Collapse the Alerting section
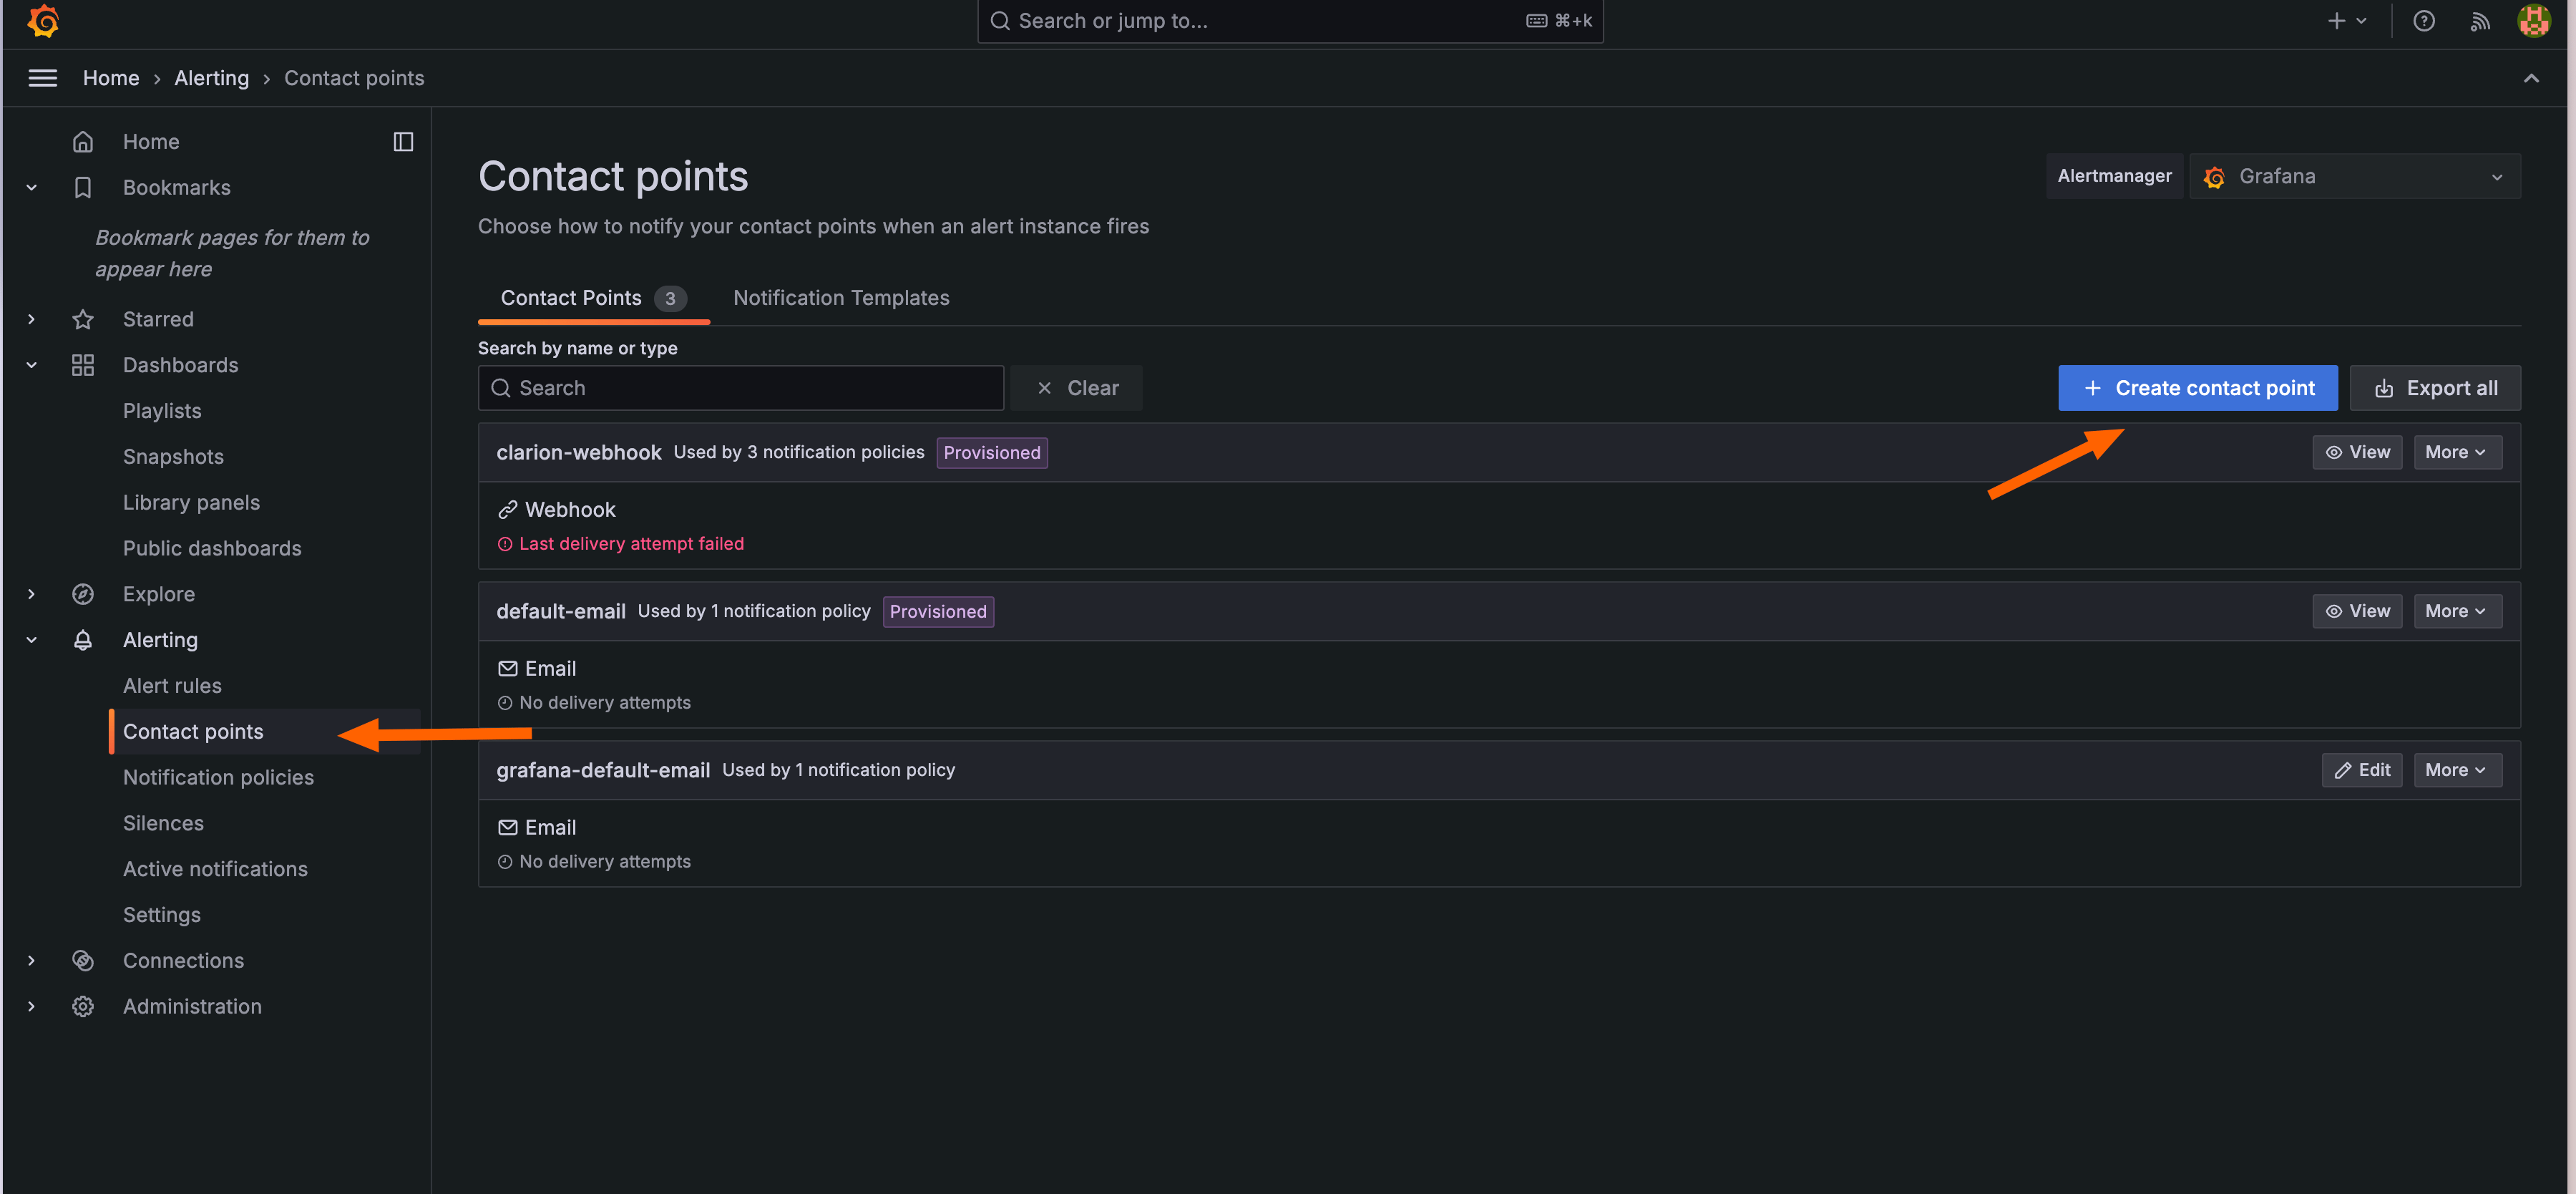 pyautogui.click(x=31, y=640)
